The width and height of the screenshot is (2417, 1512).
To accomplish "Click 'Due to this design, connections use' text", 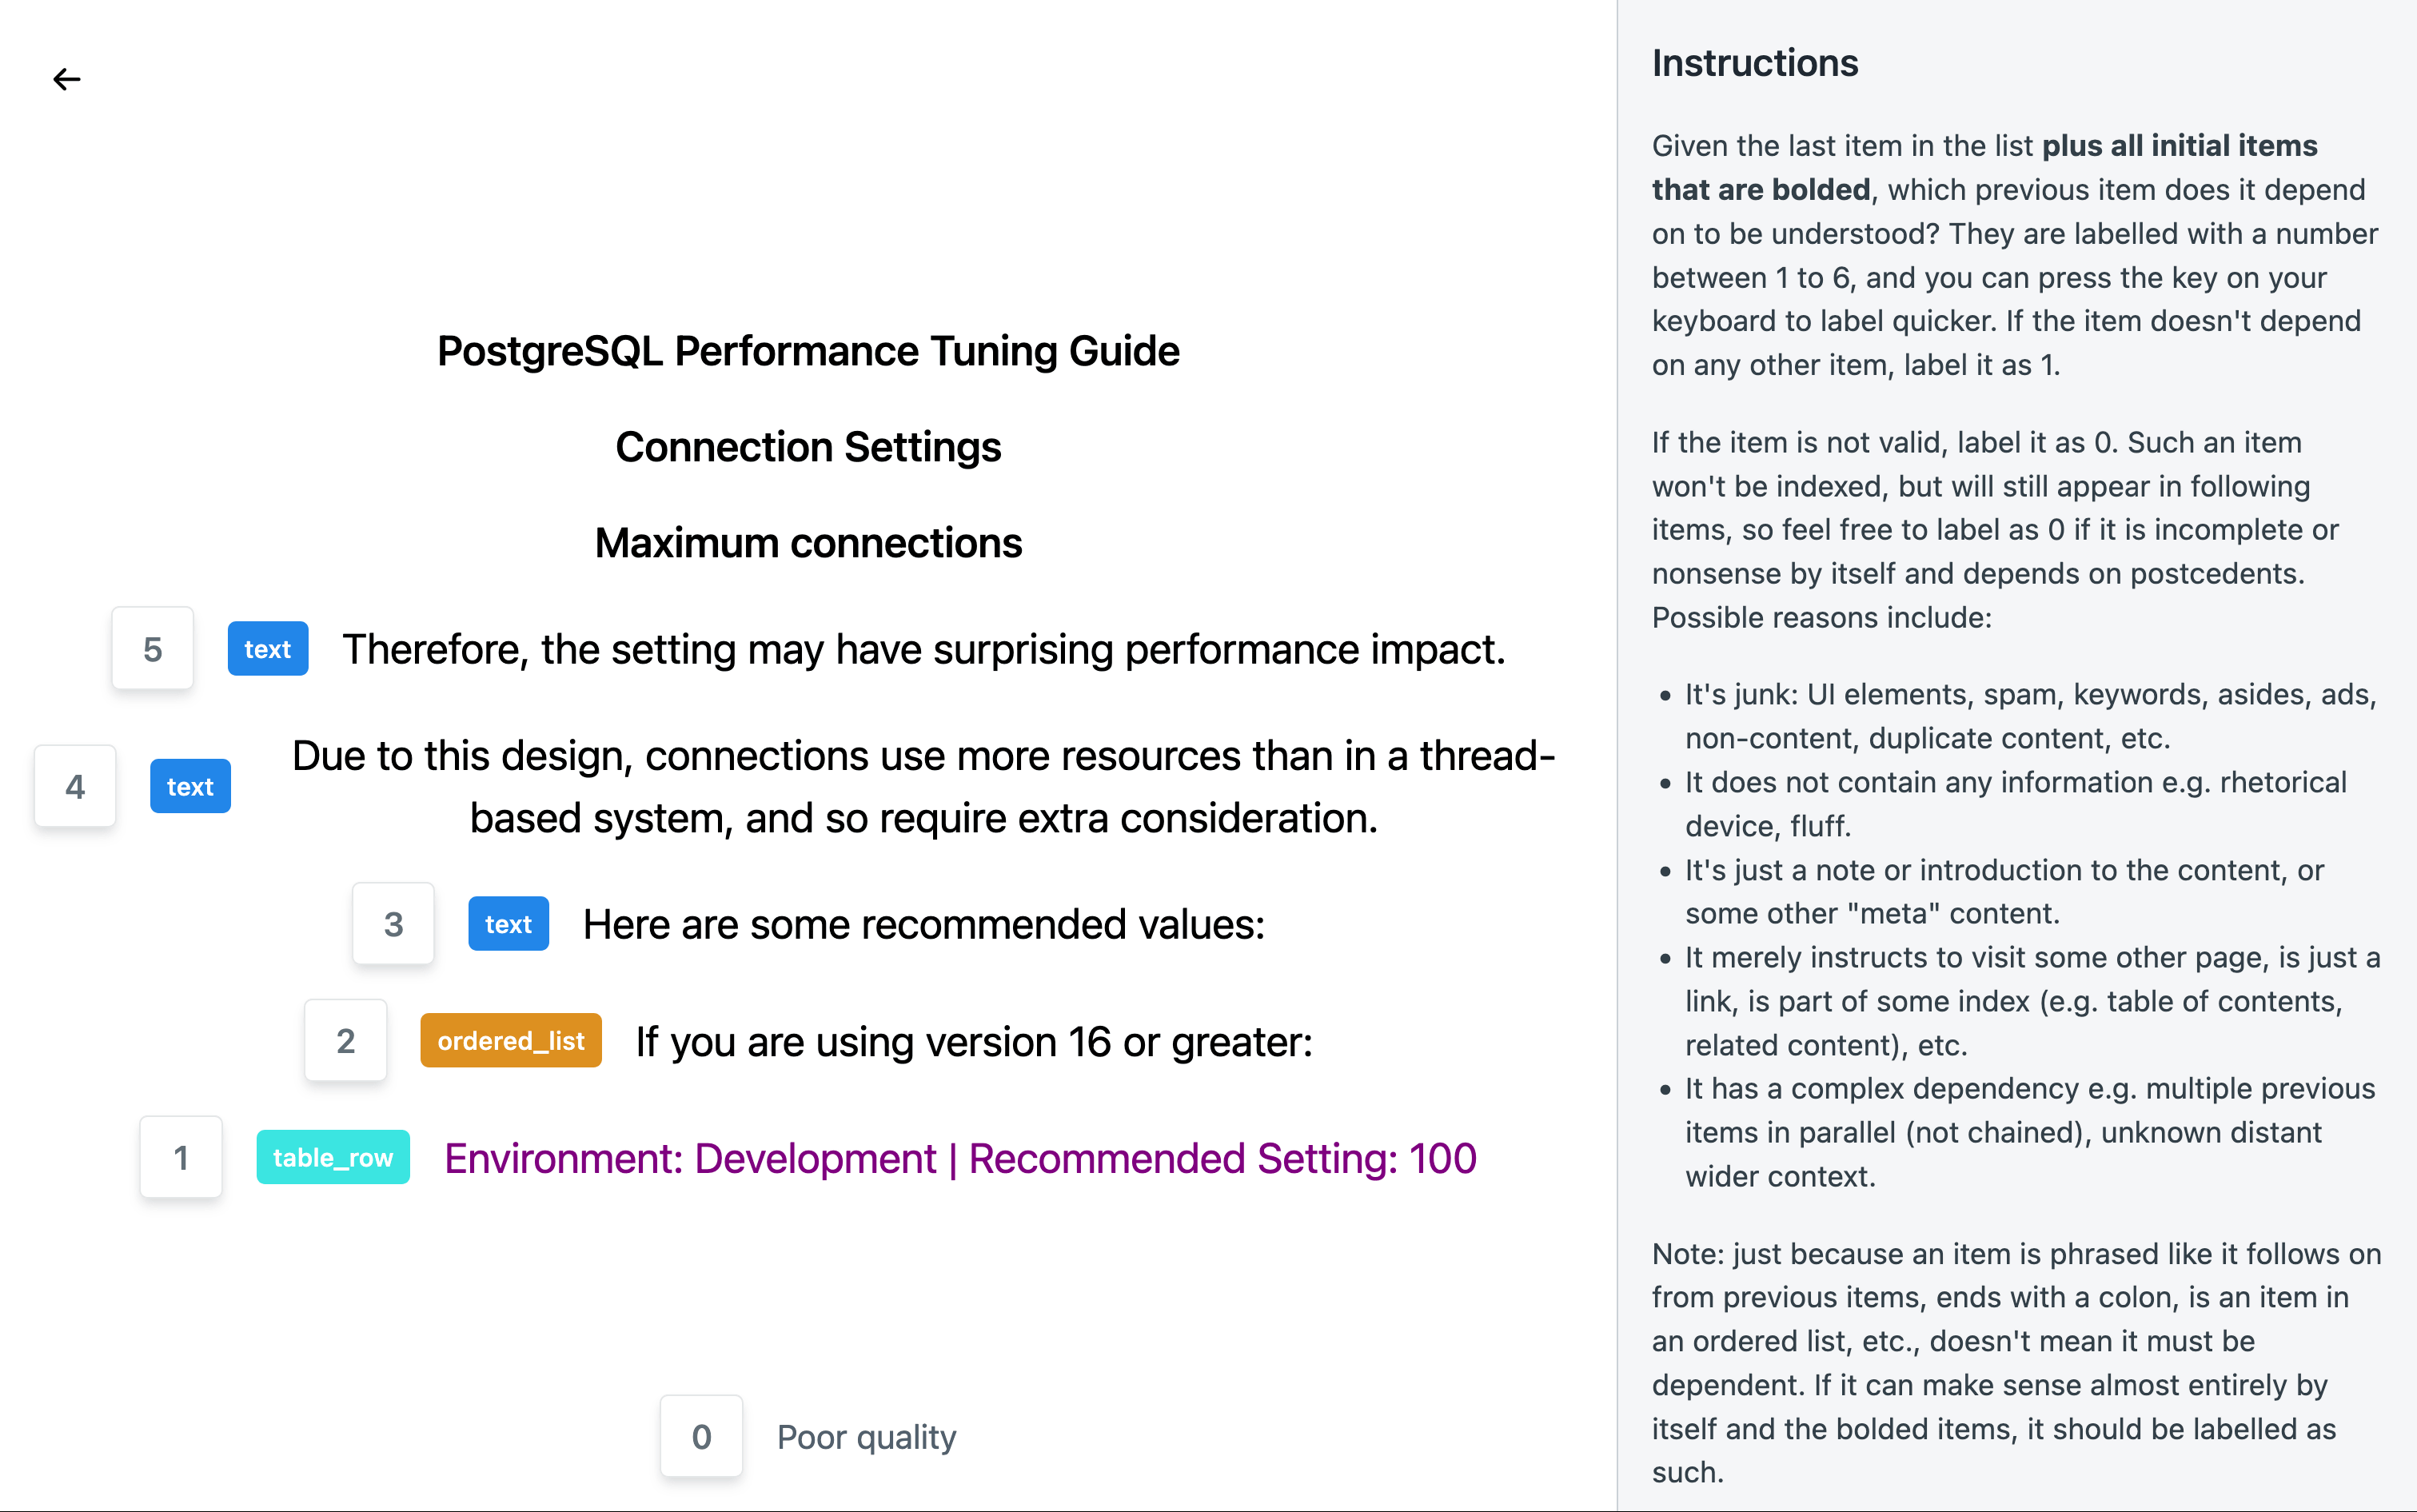I will click(x=924, y=786).
